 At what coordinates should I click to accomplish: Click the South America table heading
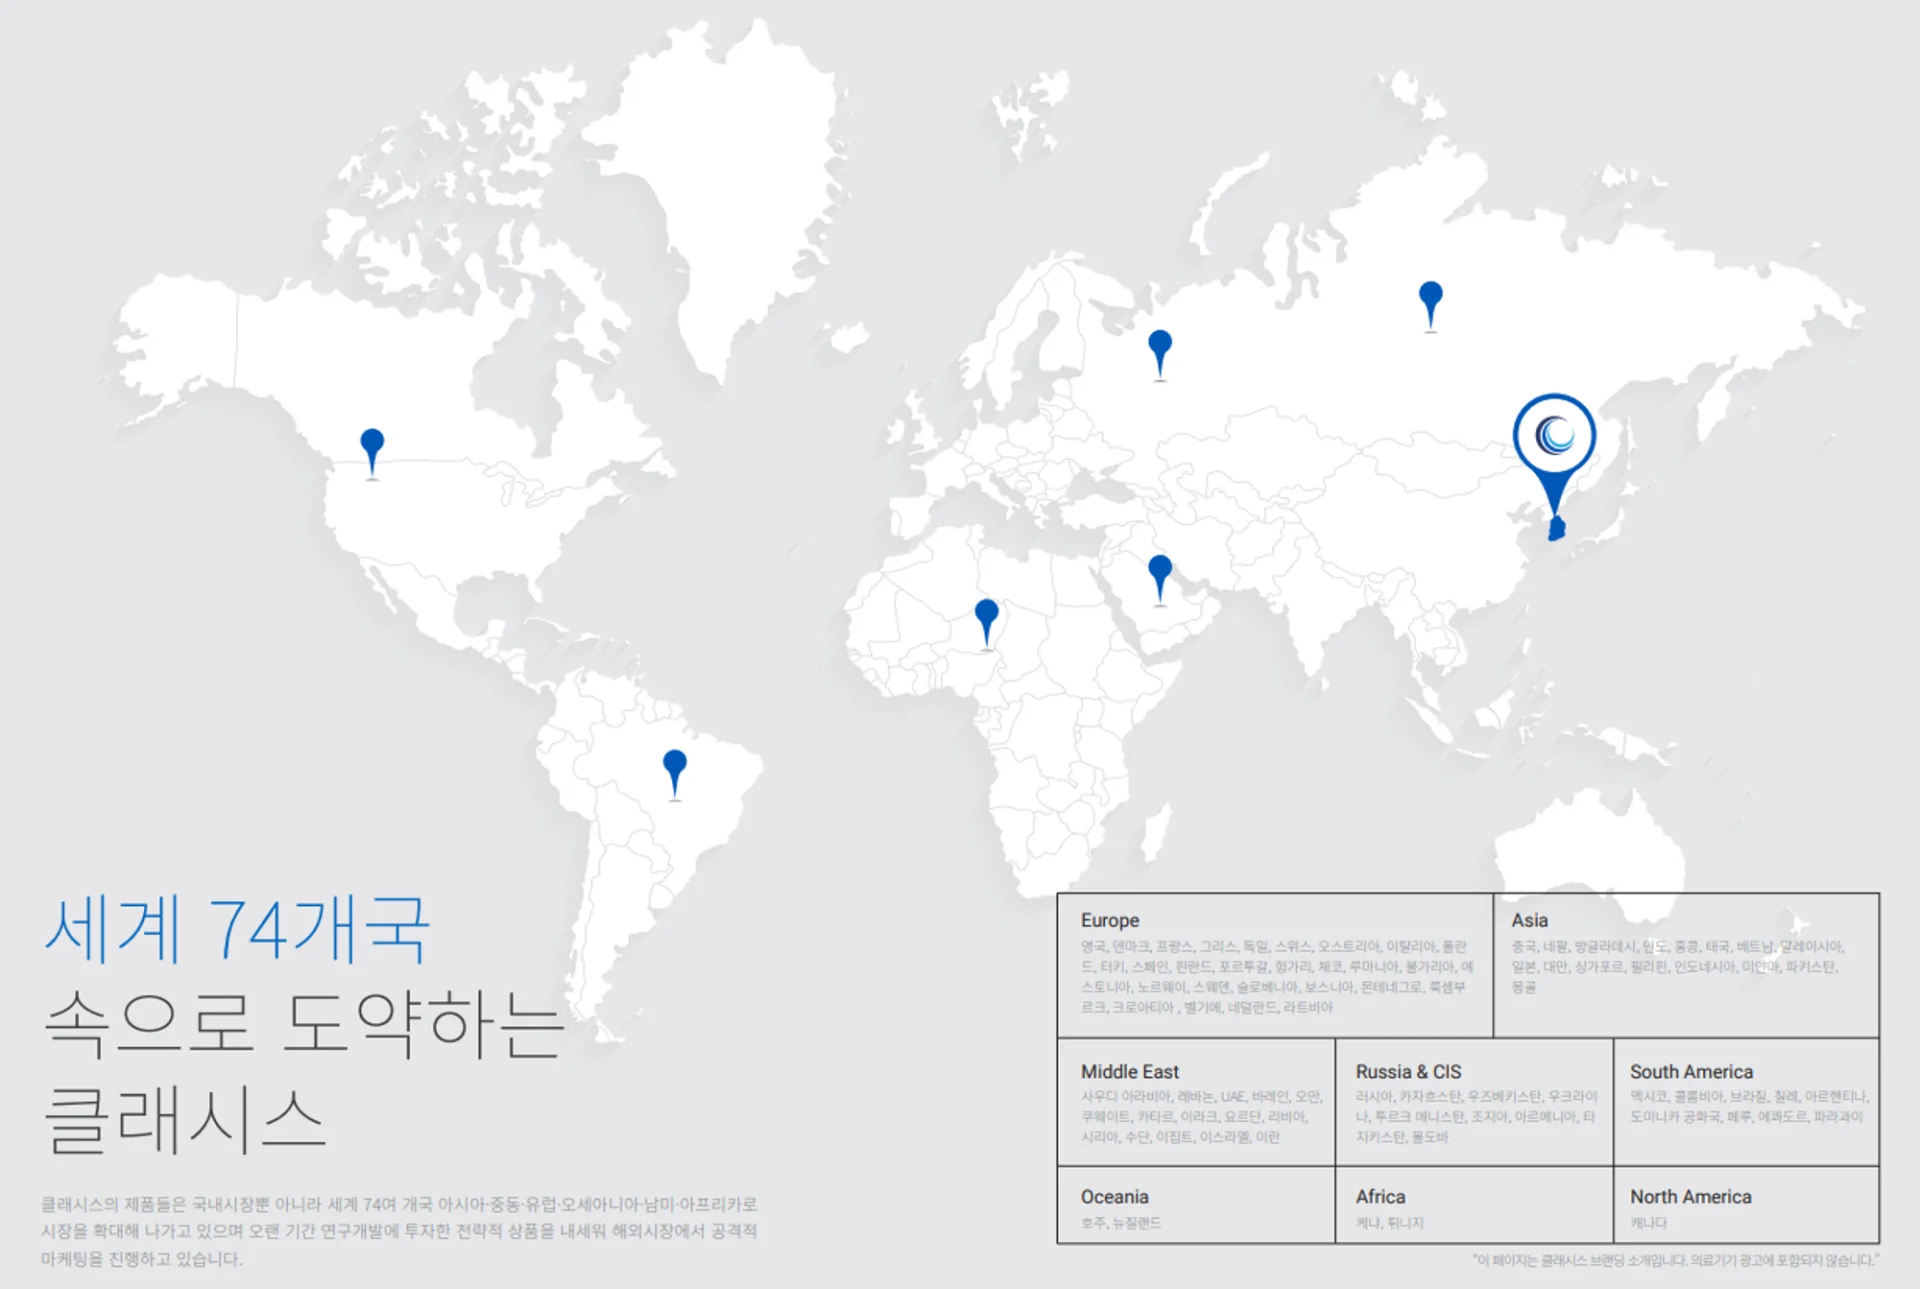click(x=1691, y=1071)
